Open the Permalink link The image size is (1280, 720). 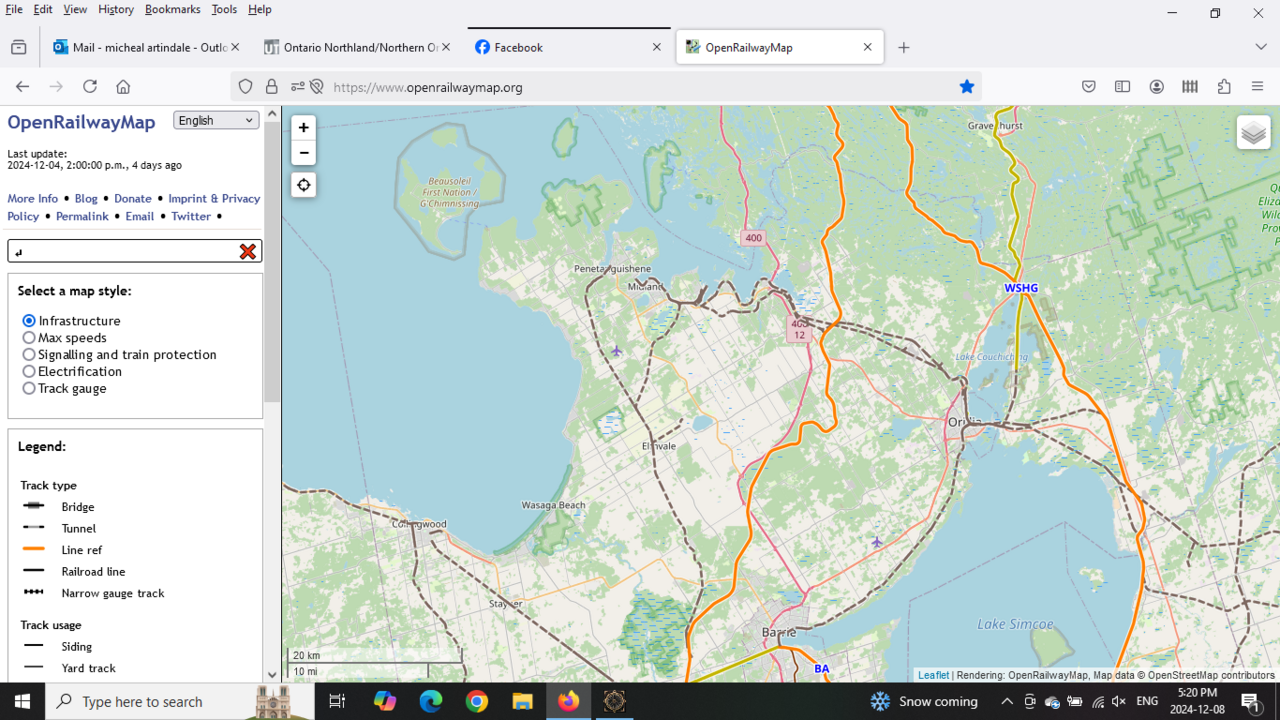point(82,216)
